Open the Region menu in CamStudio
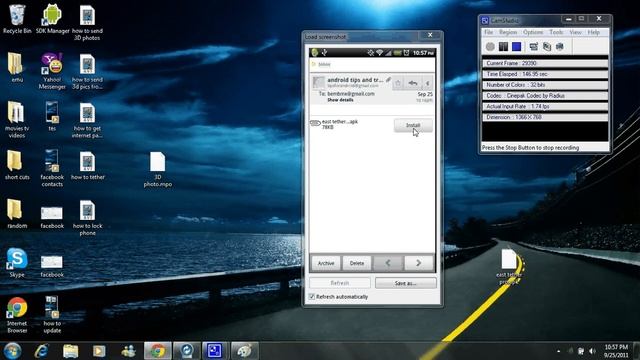Image resolution: width=640 pixels, height=360 pixels. tap(508, 32)
